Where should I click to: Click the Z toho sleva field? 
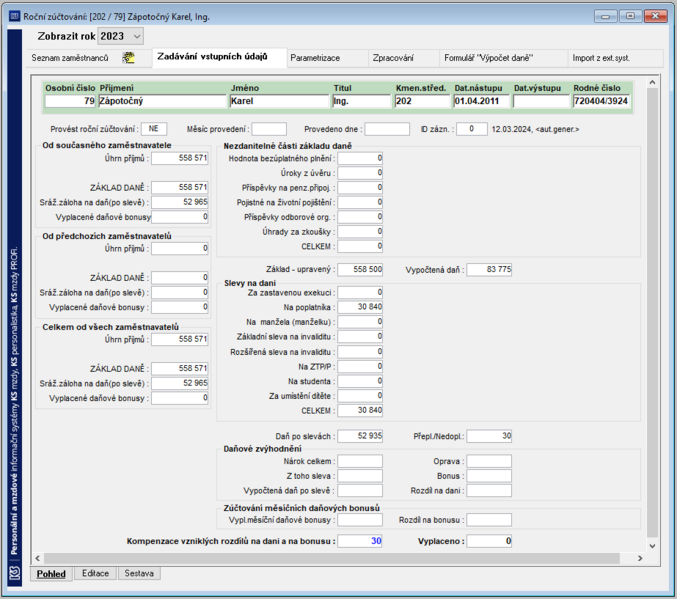360,476
